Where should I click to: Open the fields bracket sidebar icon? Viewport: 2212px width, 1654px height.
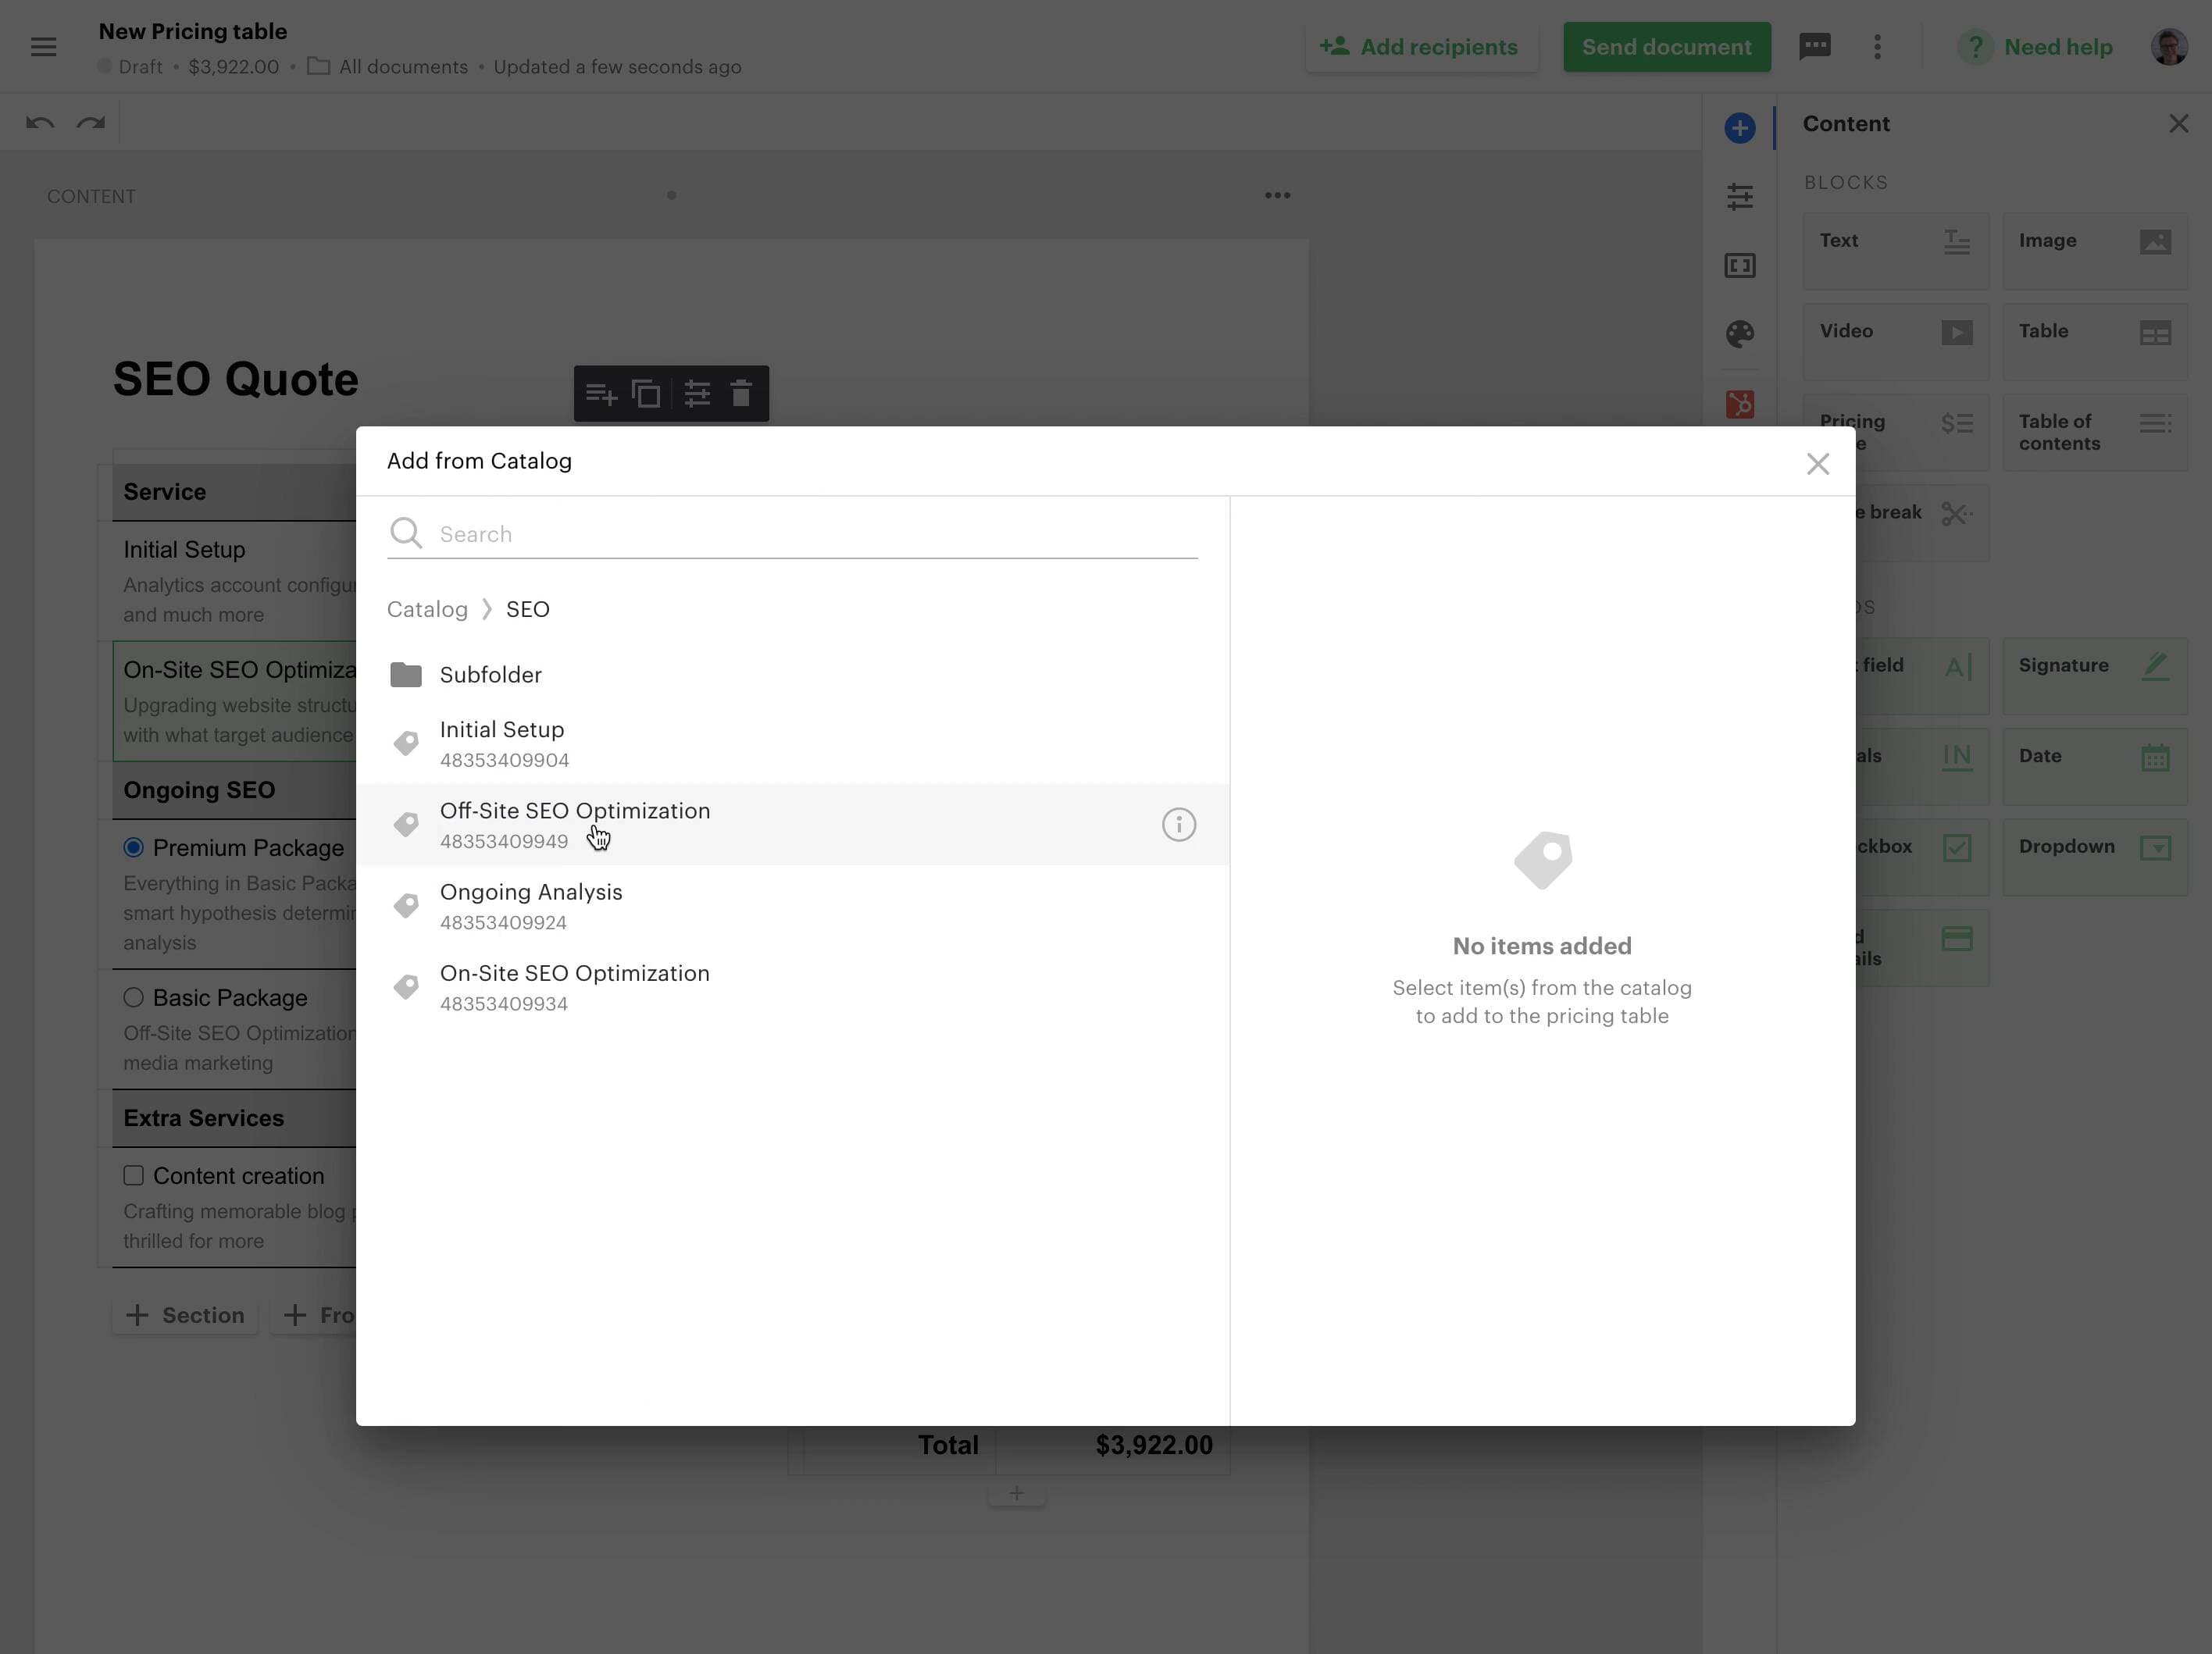[1739, 265]
